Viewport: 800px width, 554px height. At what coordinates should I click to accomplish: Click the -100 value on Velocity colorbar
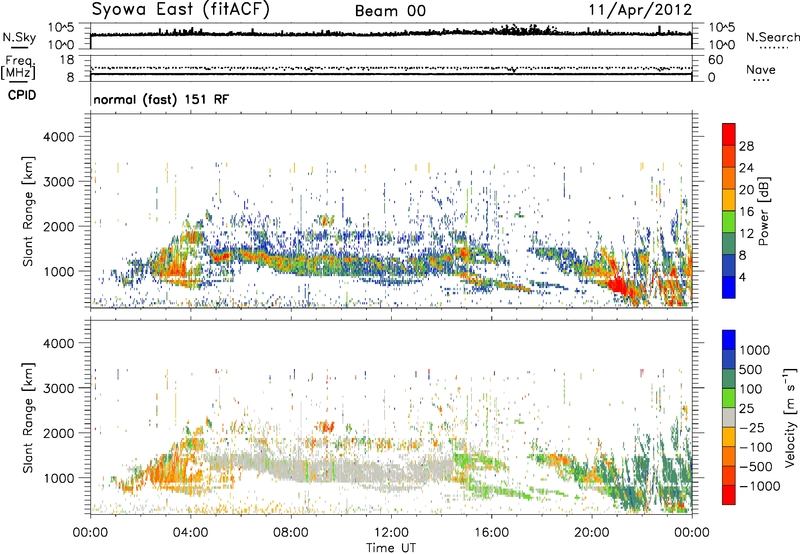[x=756, y=447]
